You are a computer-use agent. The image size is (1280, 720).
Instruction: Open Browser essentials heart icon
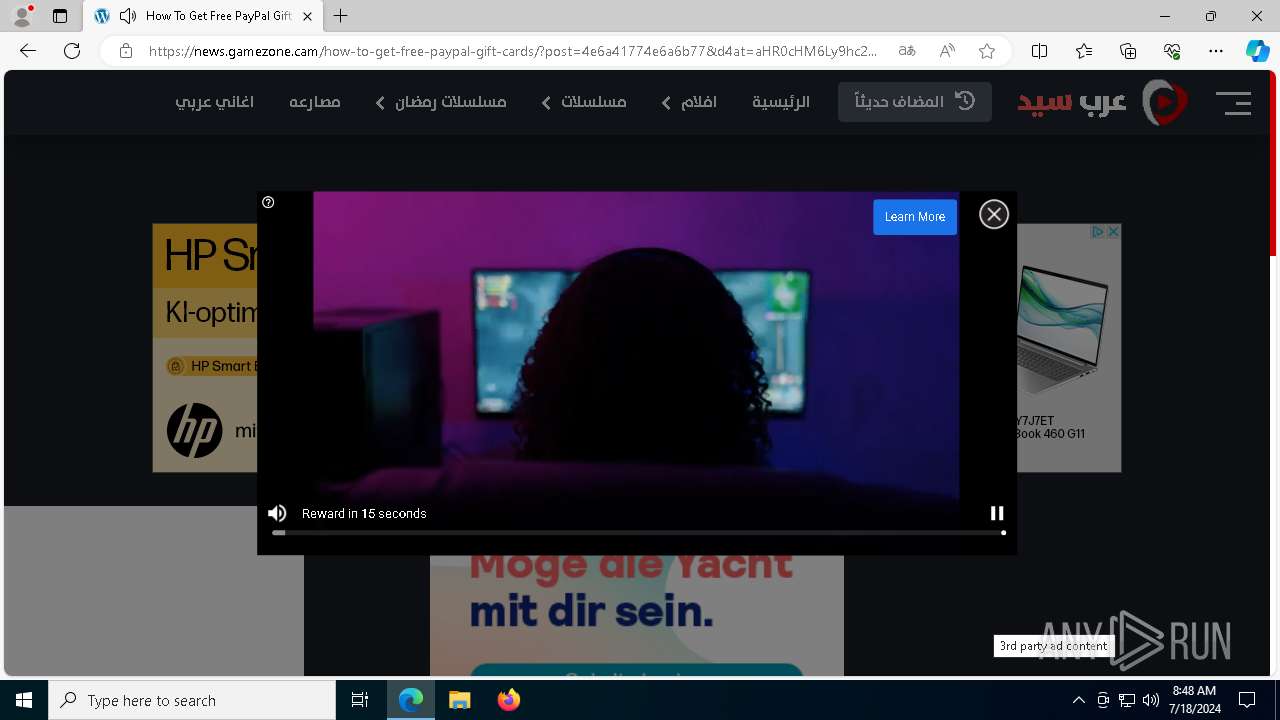(1172, 51)
